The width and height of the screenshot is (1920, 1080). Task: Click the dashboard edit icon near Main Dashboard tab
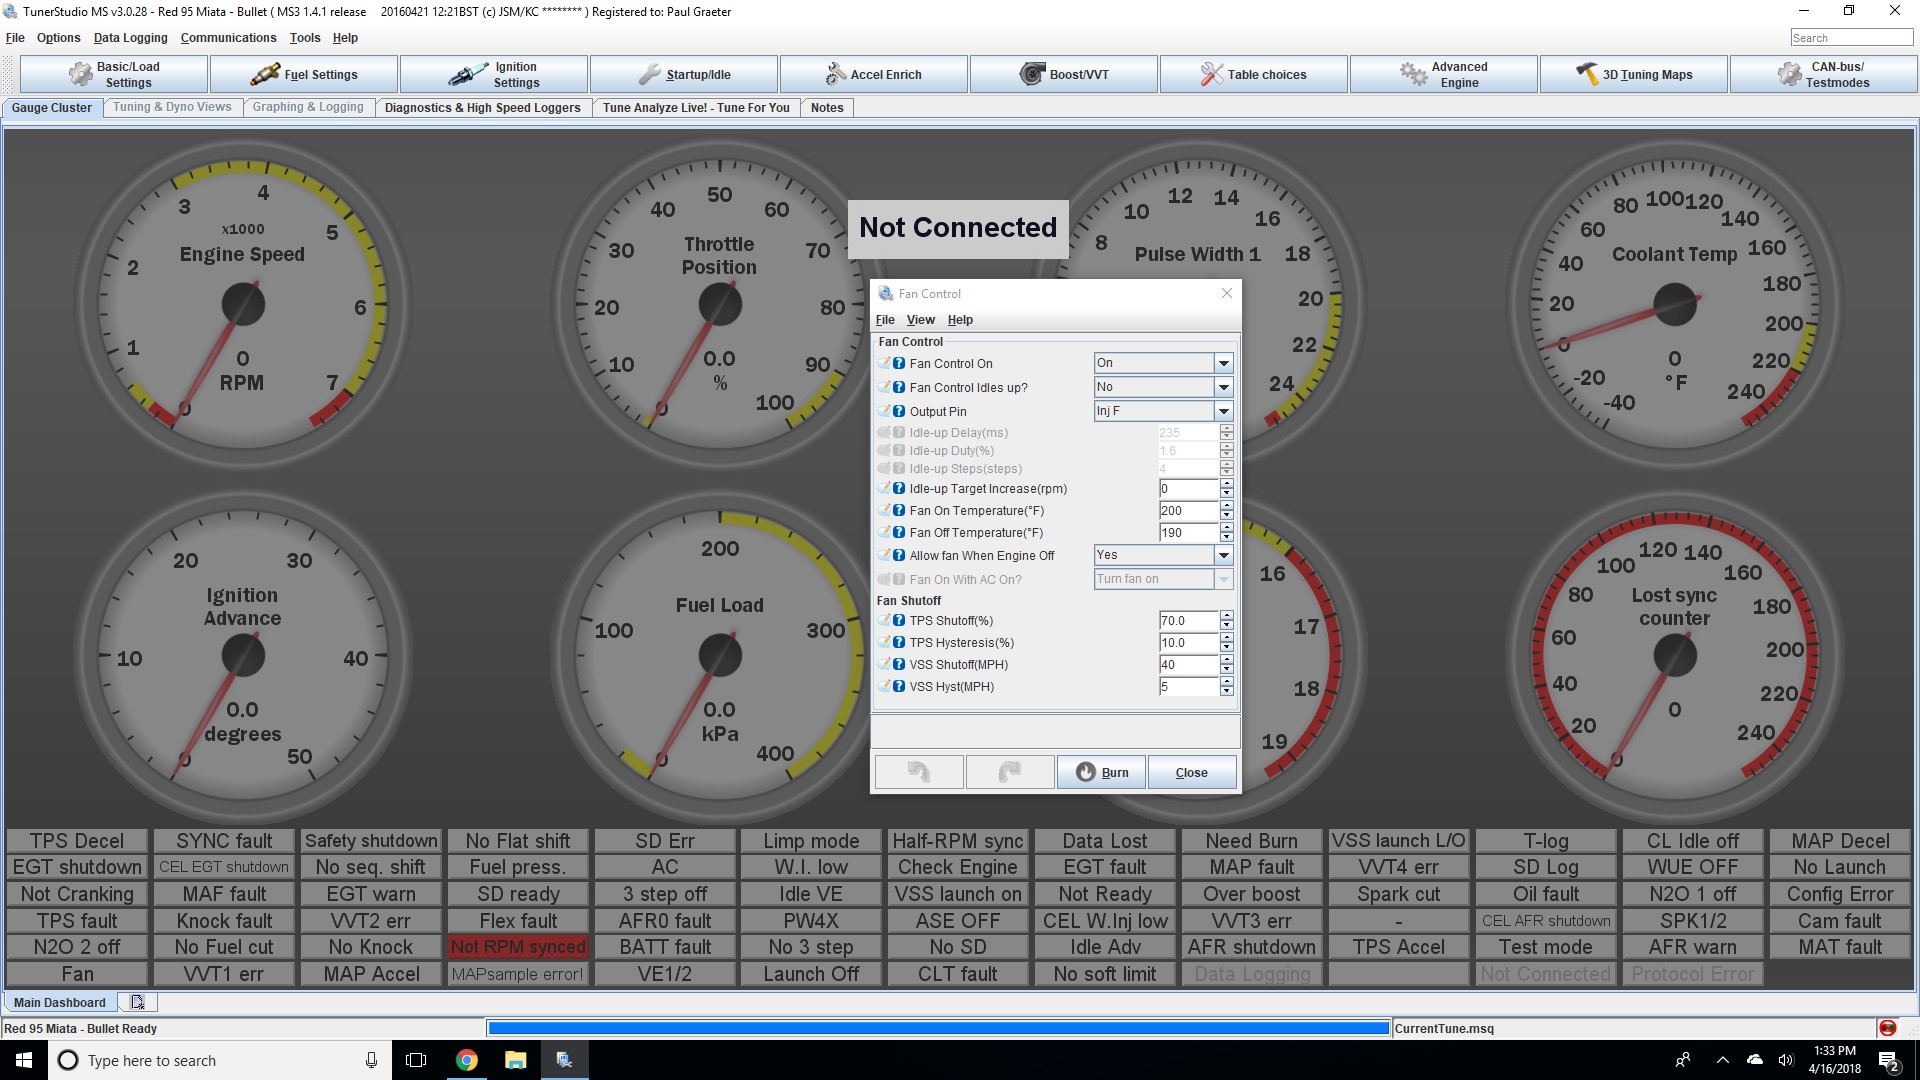click(x=137, y=1002)
